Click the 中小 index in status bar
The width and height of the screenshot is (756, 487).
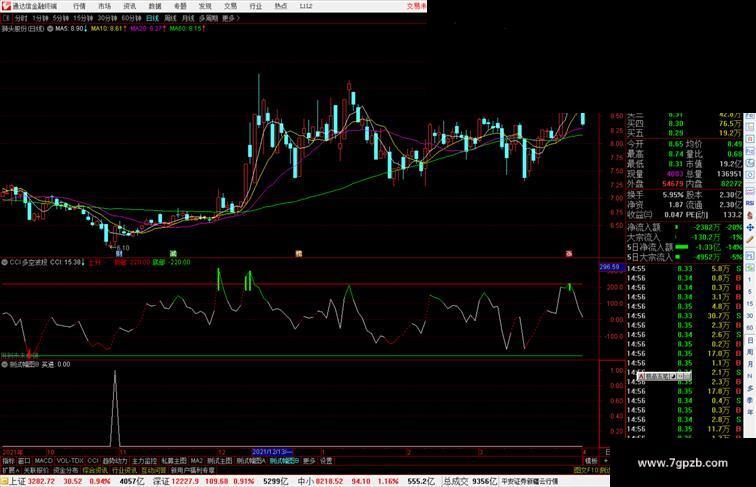point(306,481)
